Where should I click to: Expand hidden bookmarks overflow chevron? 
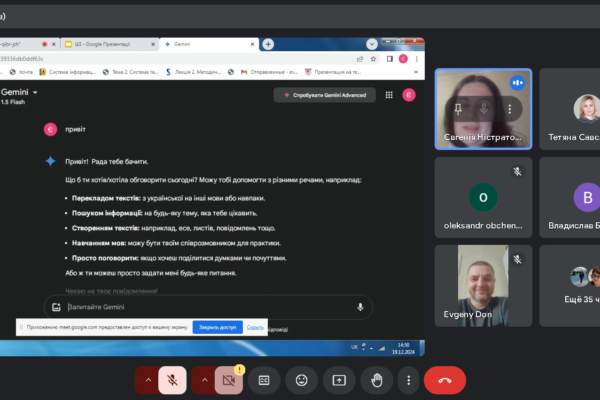click(x=416, y=72)
